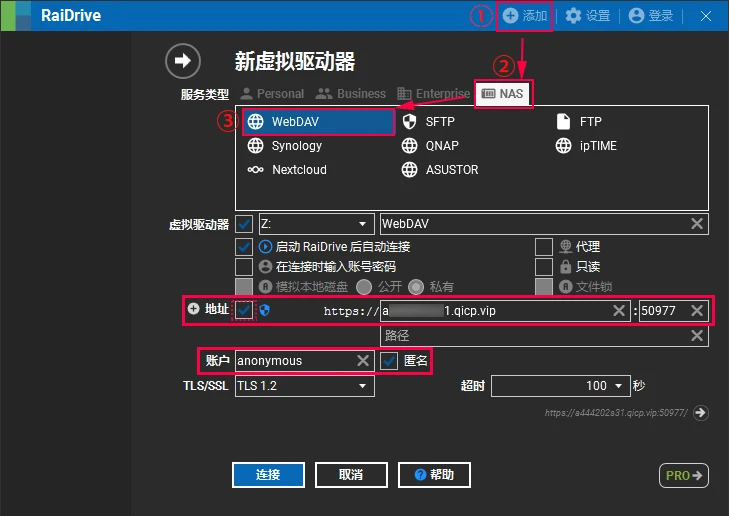Select SFTP shield icon option
Screen dimensions: 729x516
click(409, 122)
